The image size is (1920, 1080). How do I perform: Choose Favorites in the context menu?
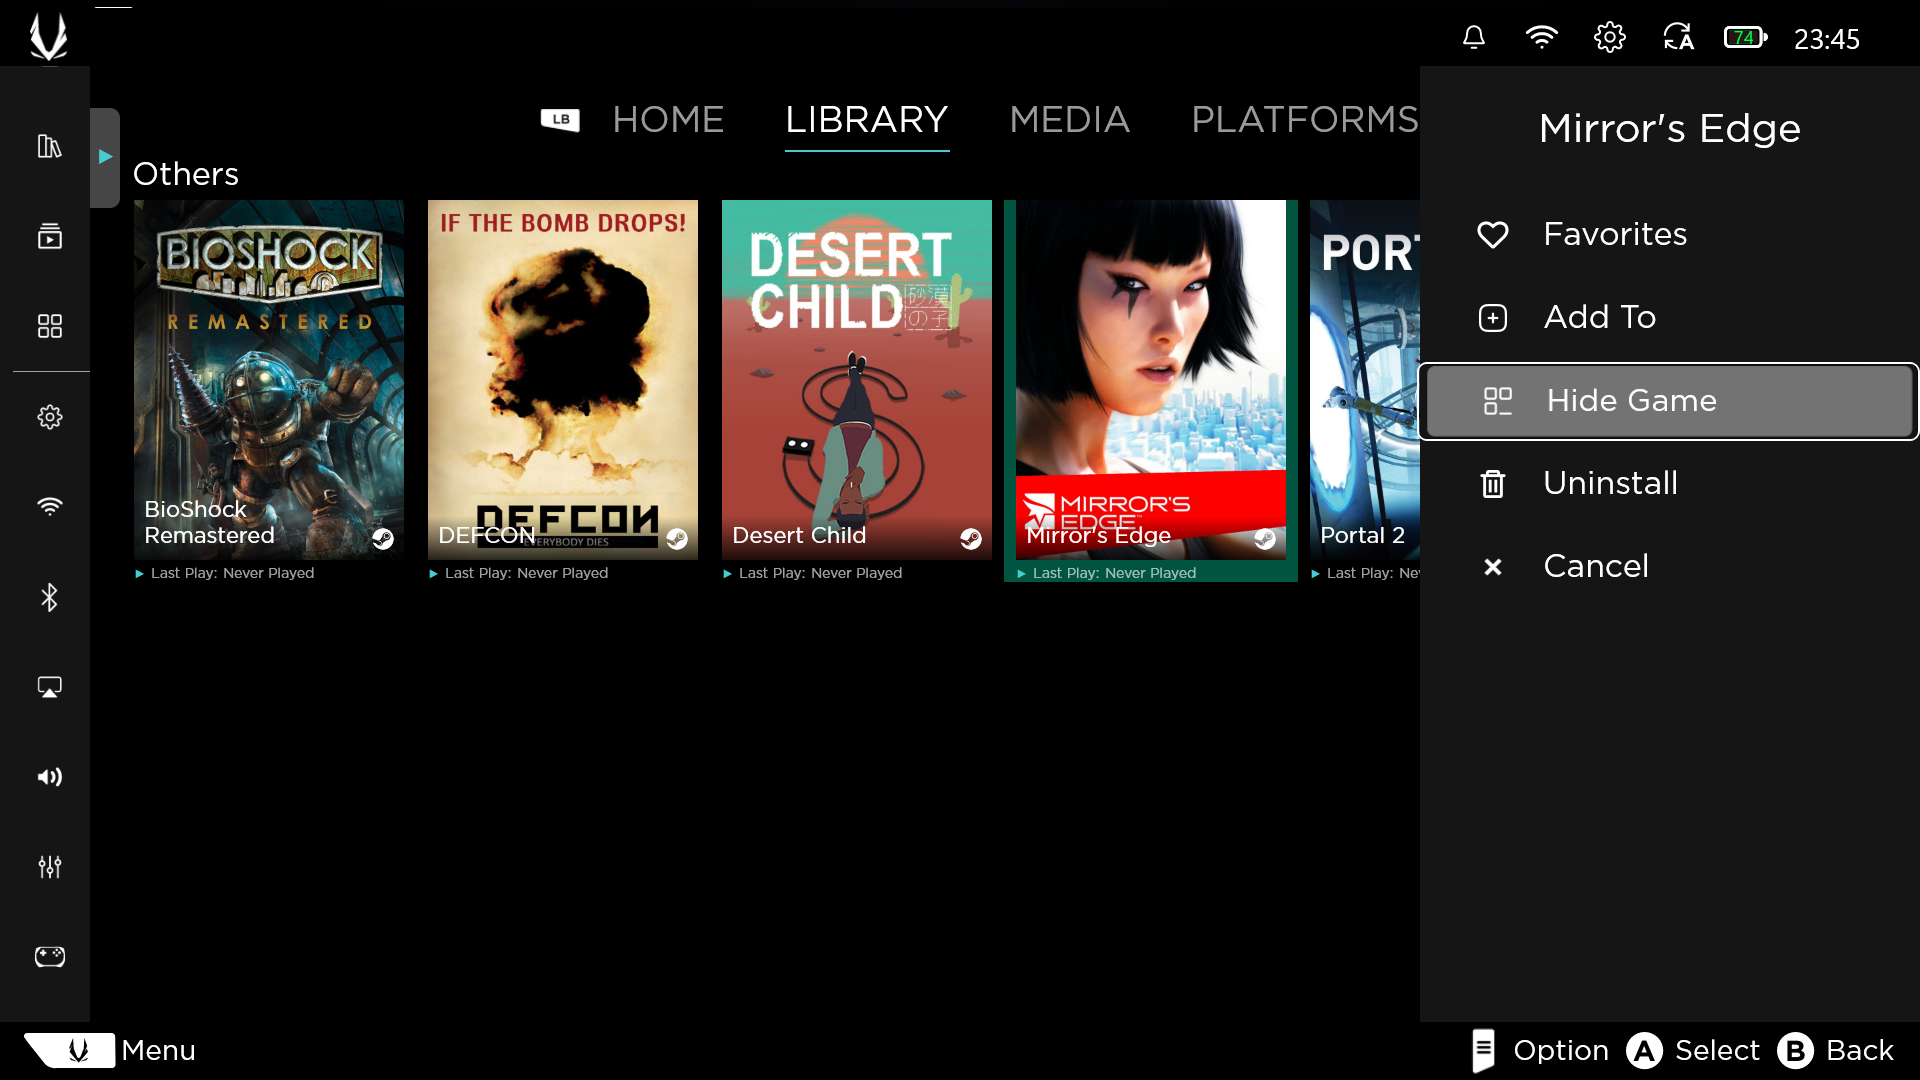click(x=1669, y=235)
